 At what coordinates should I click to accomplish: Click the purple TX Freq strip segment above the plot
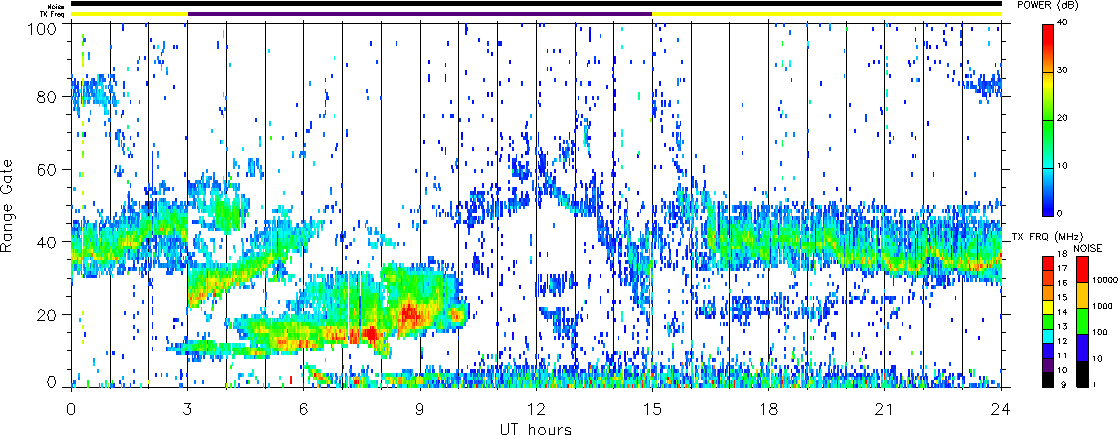coord(420,14)
